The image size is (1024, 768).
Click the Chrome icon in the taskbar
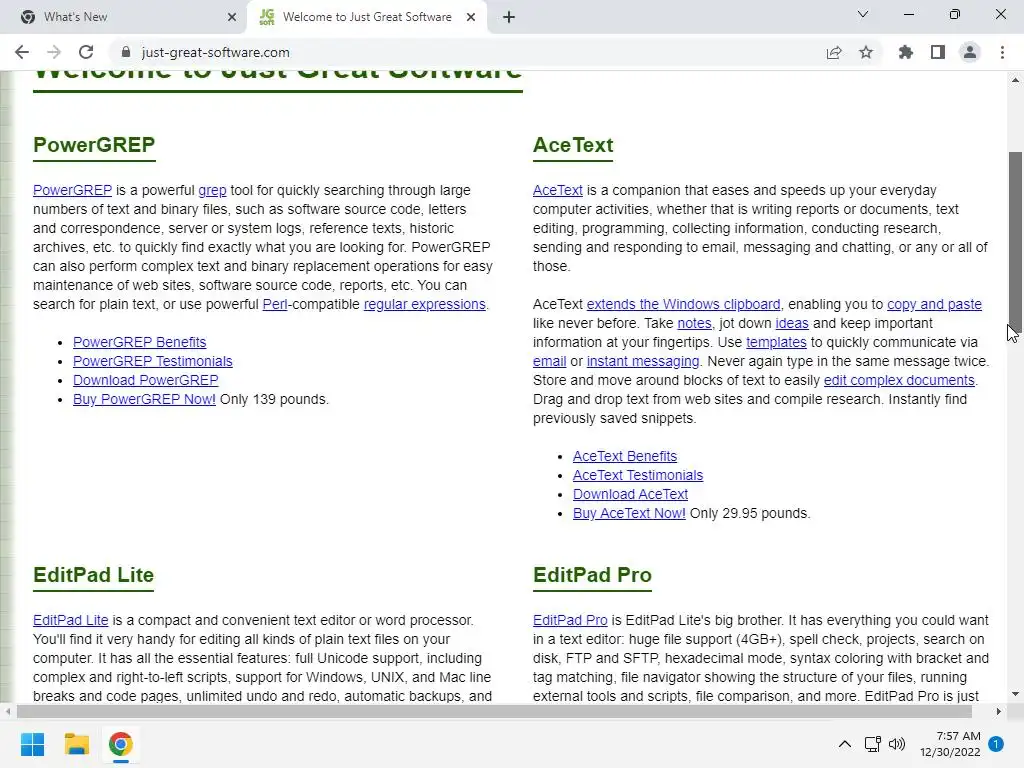point(120,744)
